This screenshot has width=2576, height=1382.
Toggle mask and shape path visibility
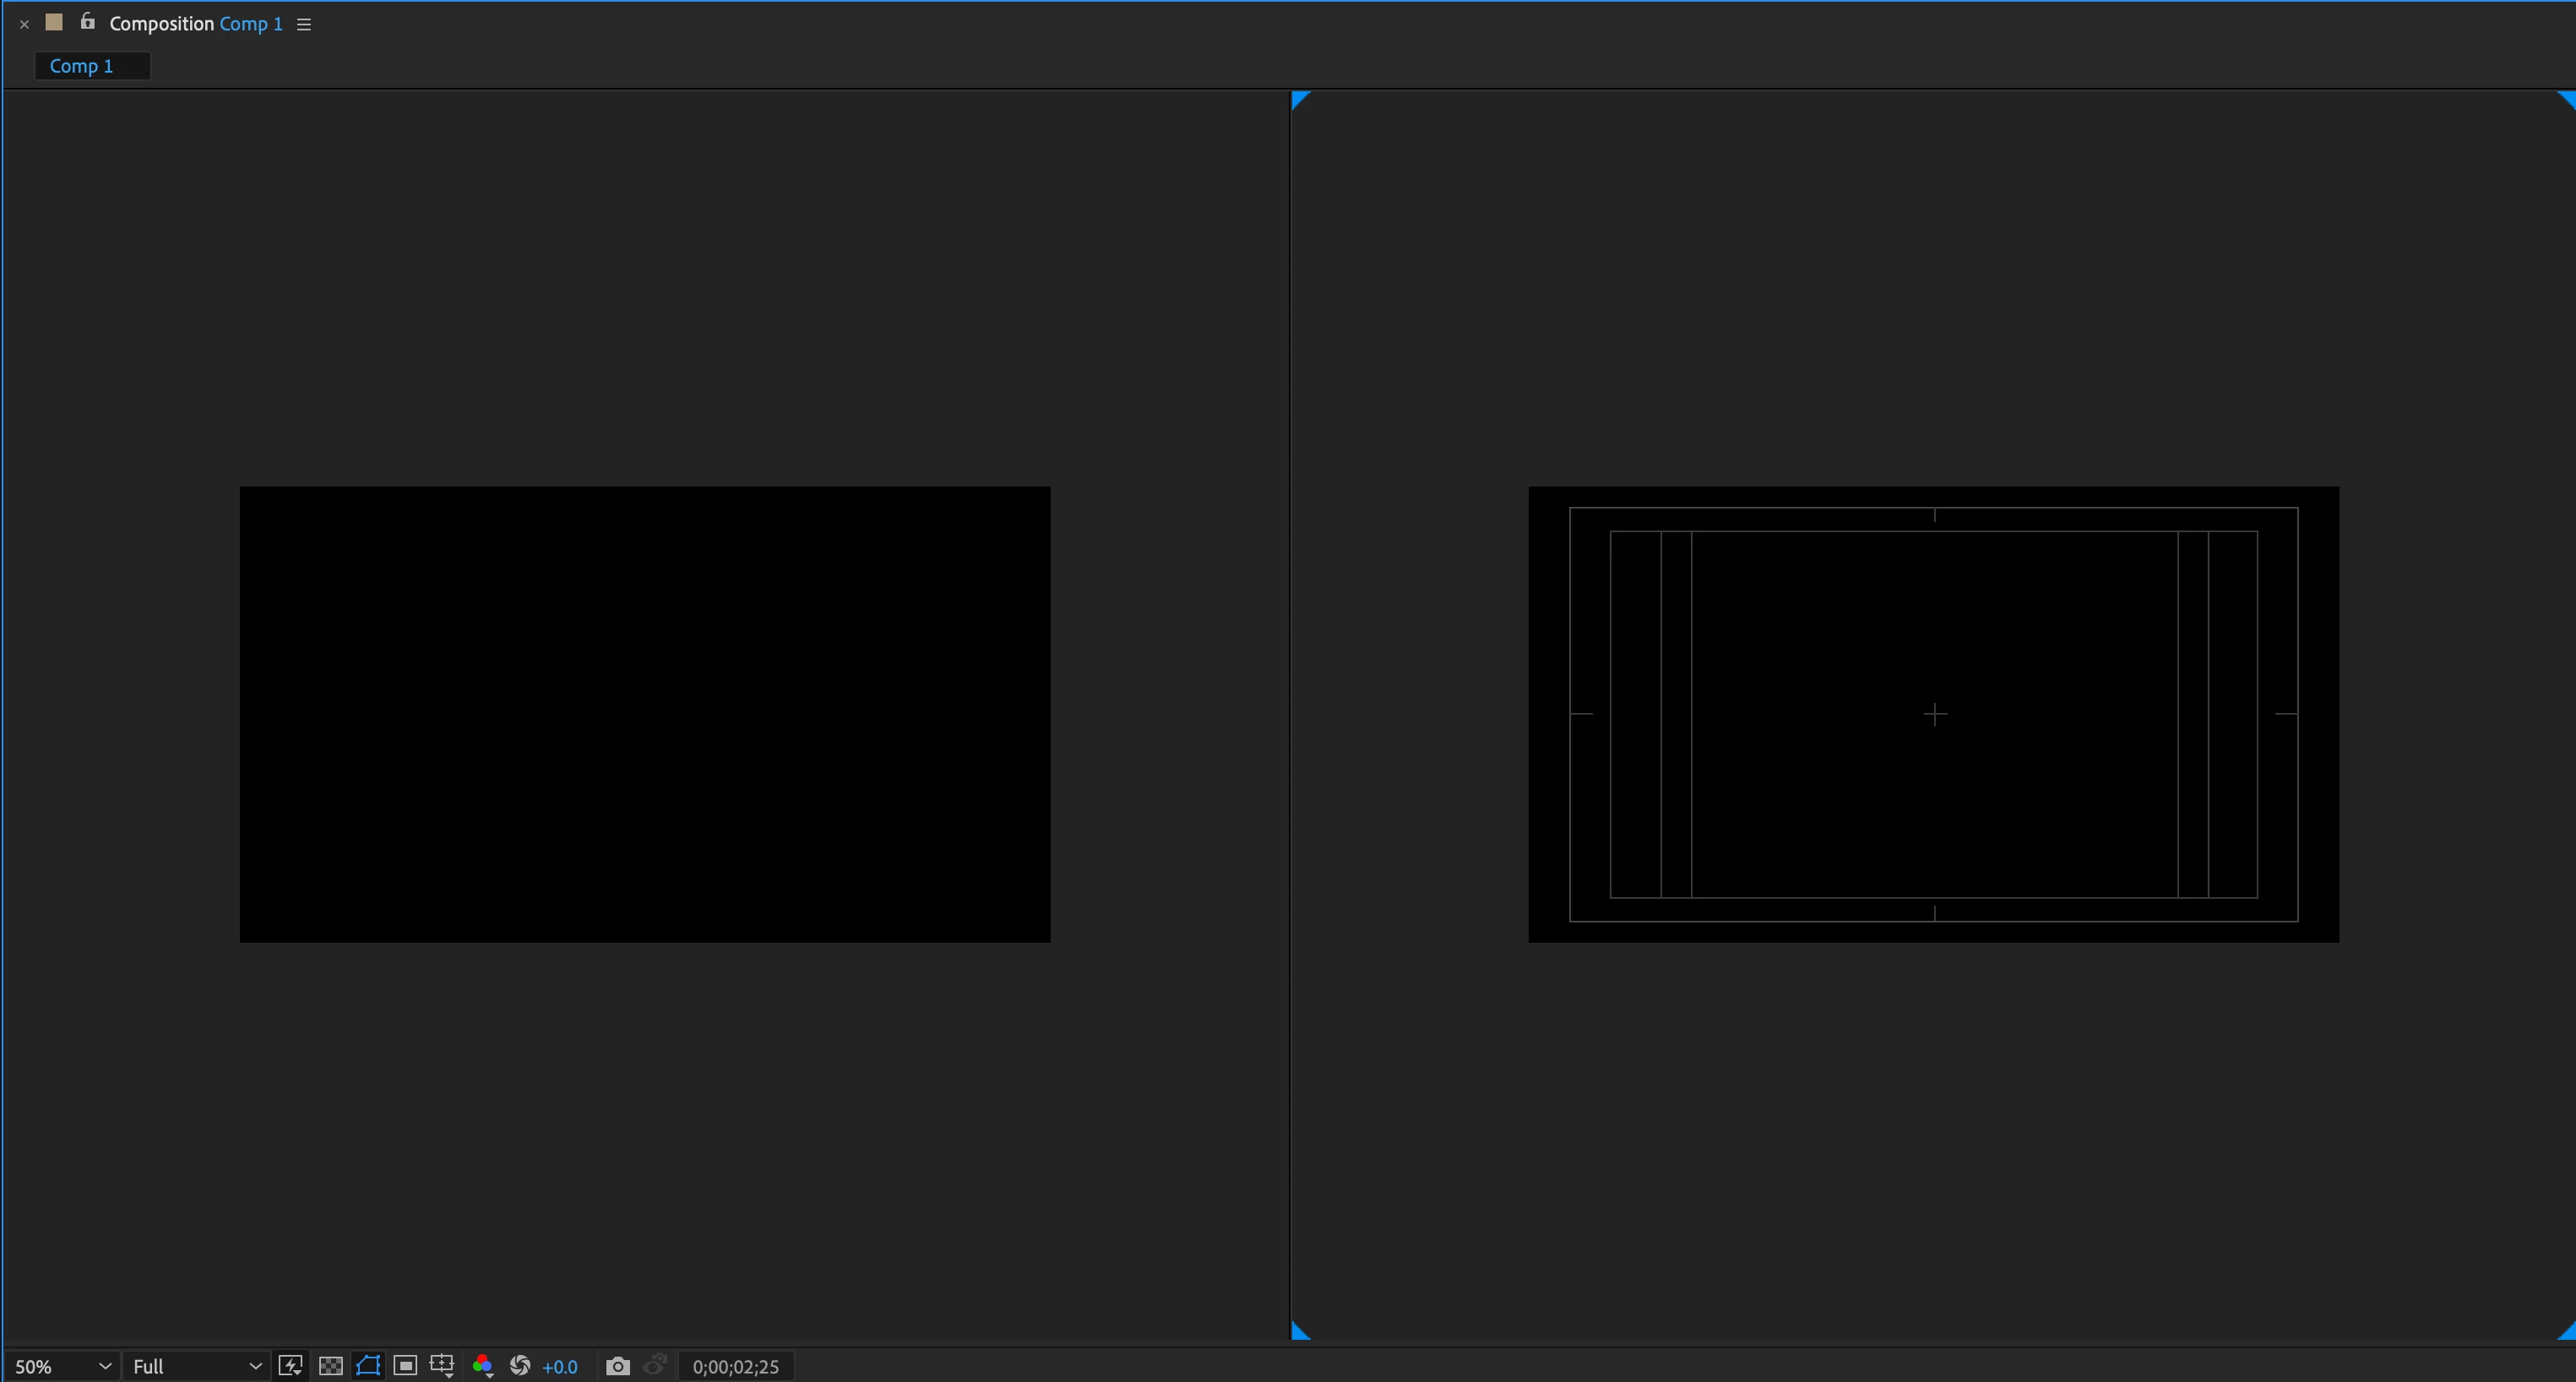[x=368, y=1366]
